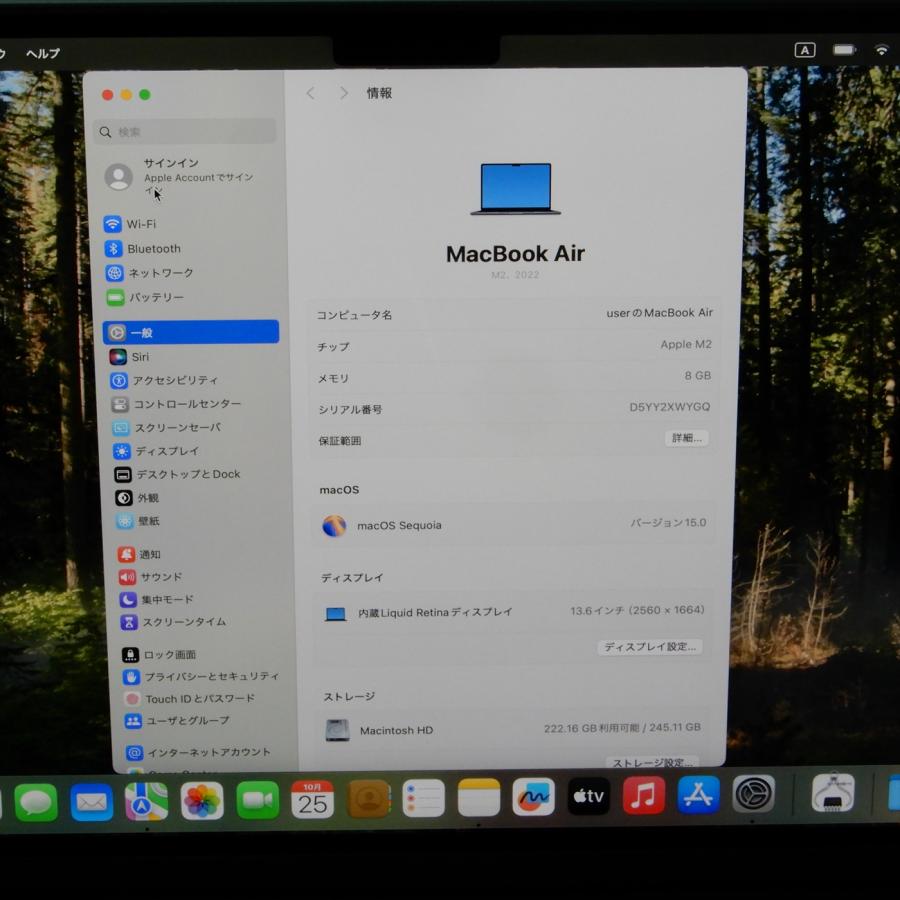Click System Settings in the Dock
Viewport: 900px width, 900px height.
[754, 794]
